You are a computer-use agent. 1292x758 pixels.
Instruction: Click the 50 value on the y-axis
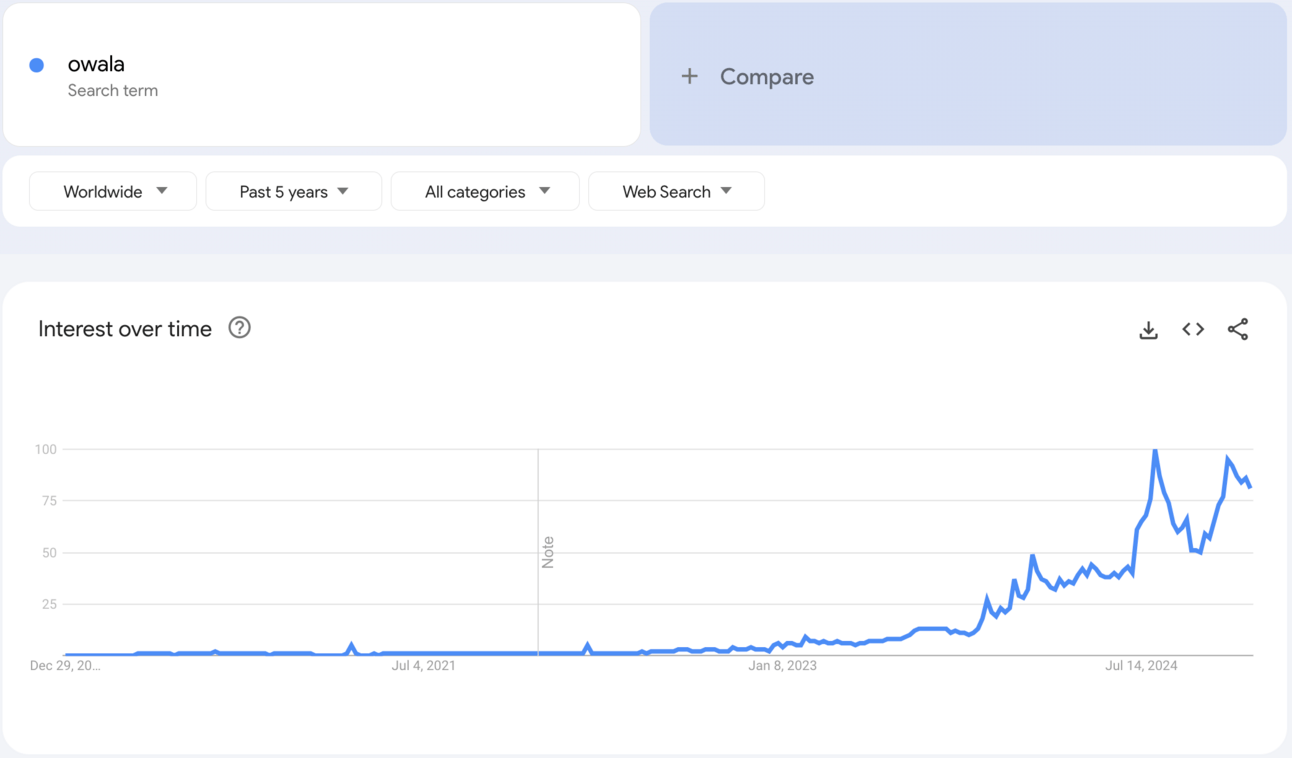point(47,553)
